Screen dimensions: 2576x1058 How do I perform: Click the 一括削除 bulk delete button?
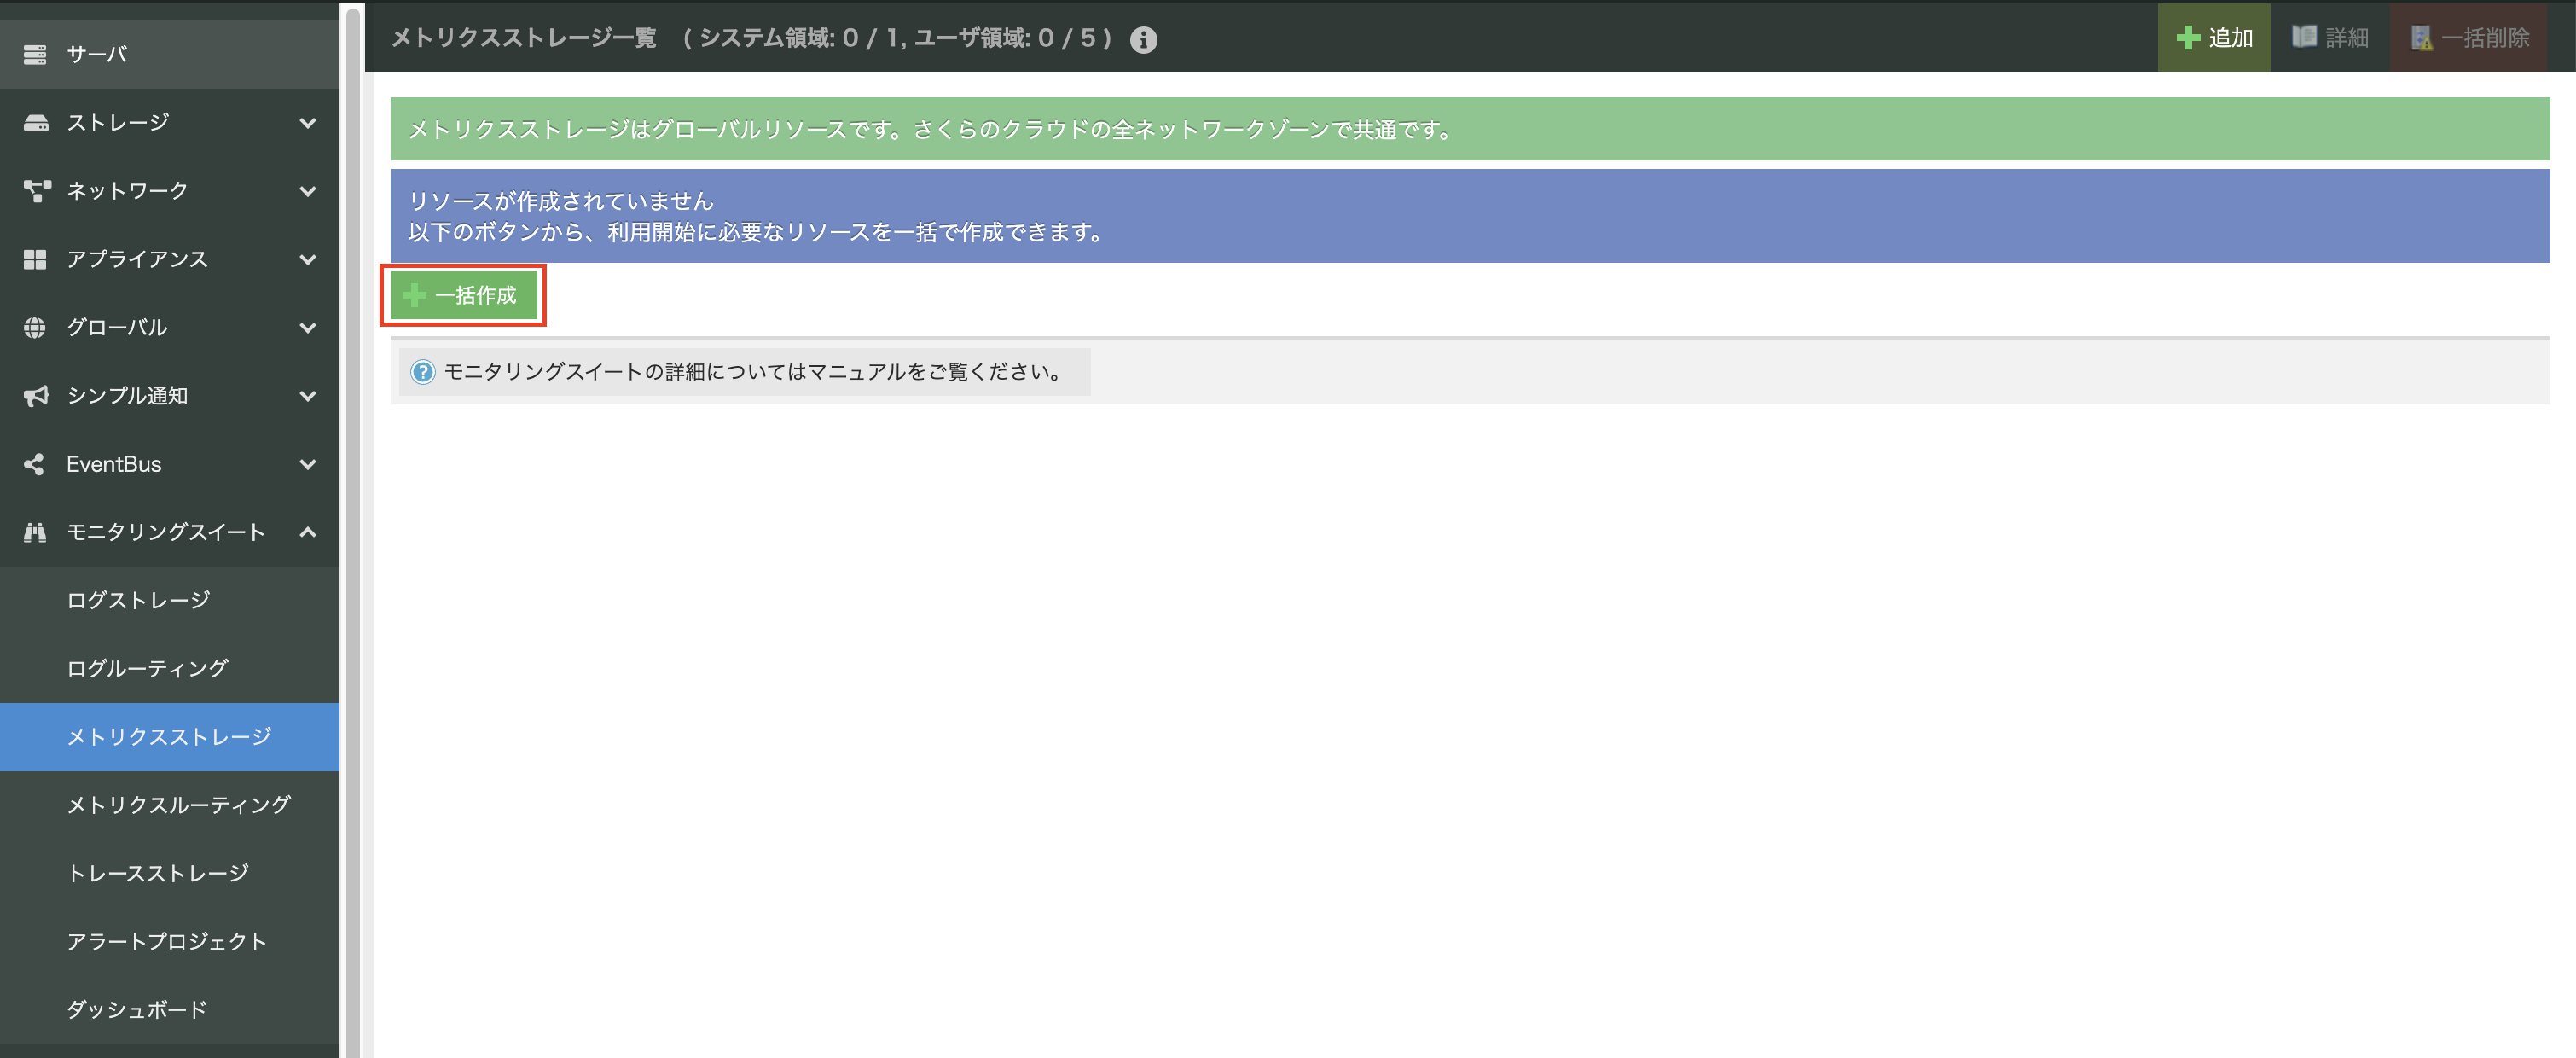[x=2469, y=38]
